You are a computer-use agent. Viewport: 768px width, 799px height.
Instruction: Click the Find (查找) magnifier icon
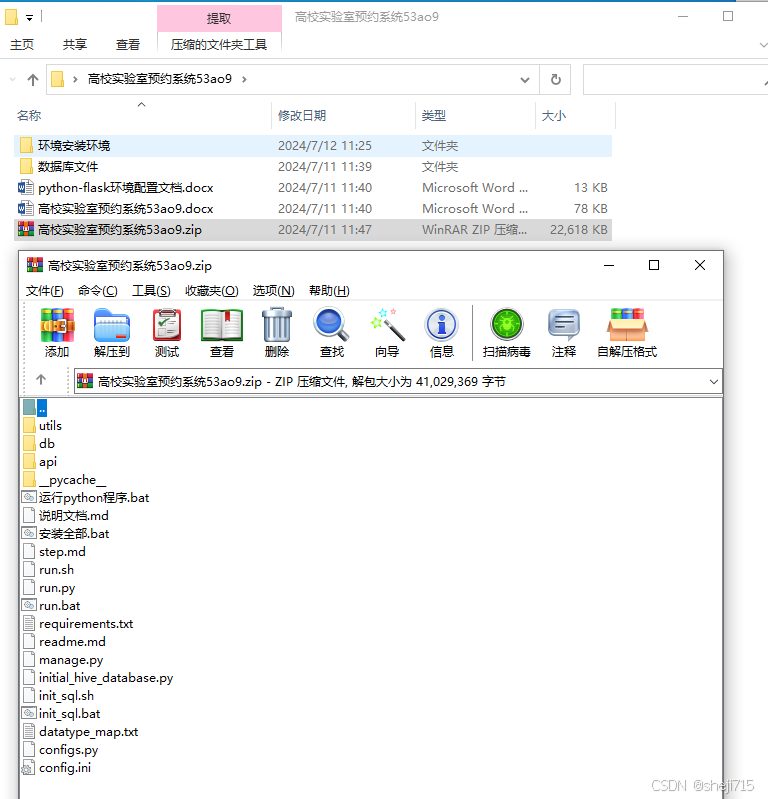(331, 325)
